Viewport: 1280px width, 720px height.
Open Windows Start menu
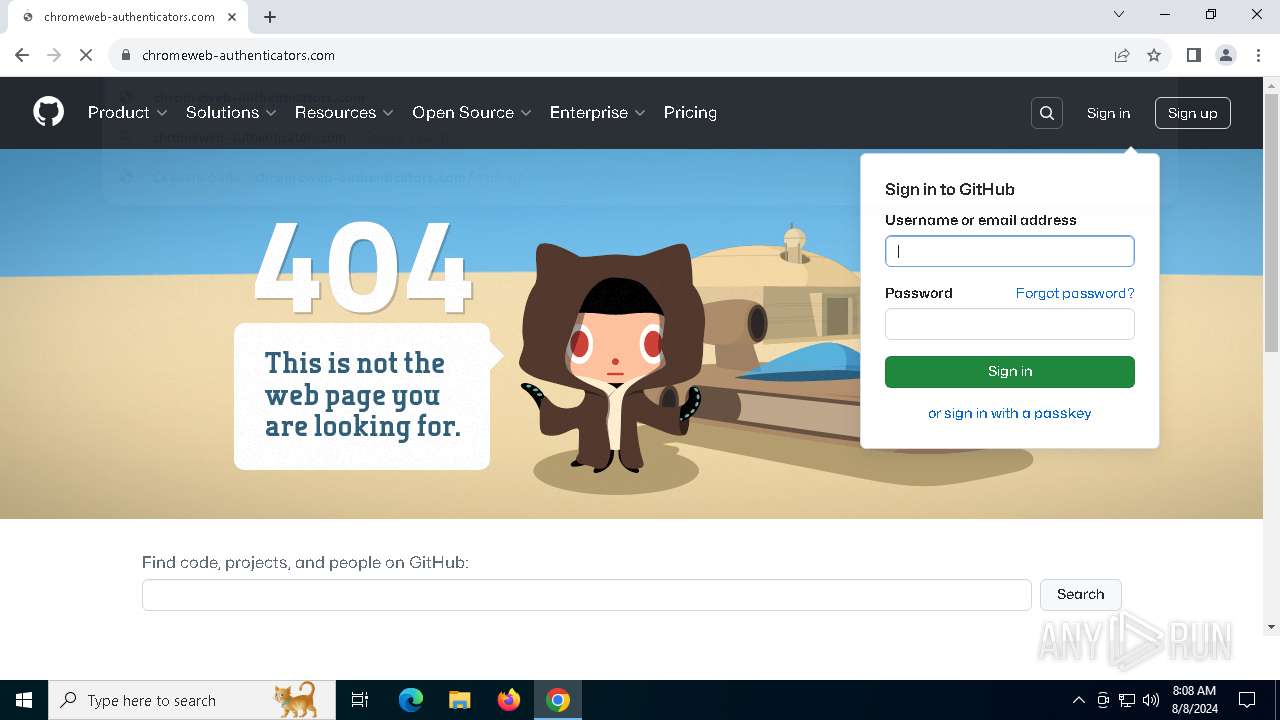pos(24,700)
